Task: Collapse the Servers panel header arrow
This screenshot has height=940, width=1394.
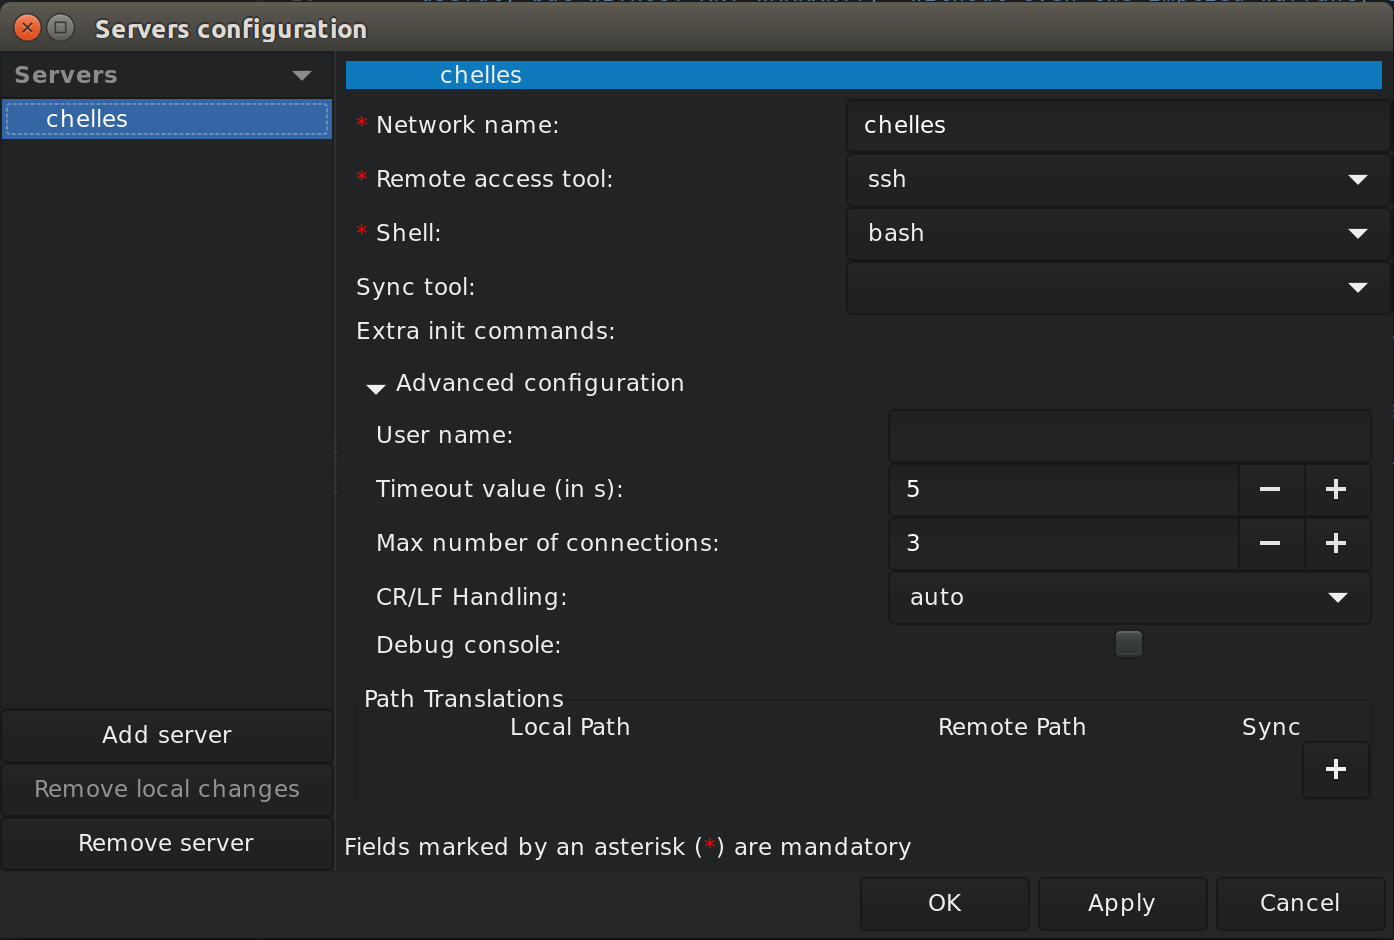Action: coord(302,74)
